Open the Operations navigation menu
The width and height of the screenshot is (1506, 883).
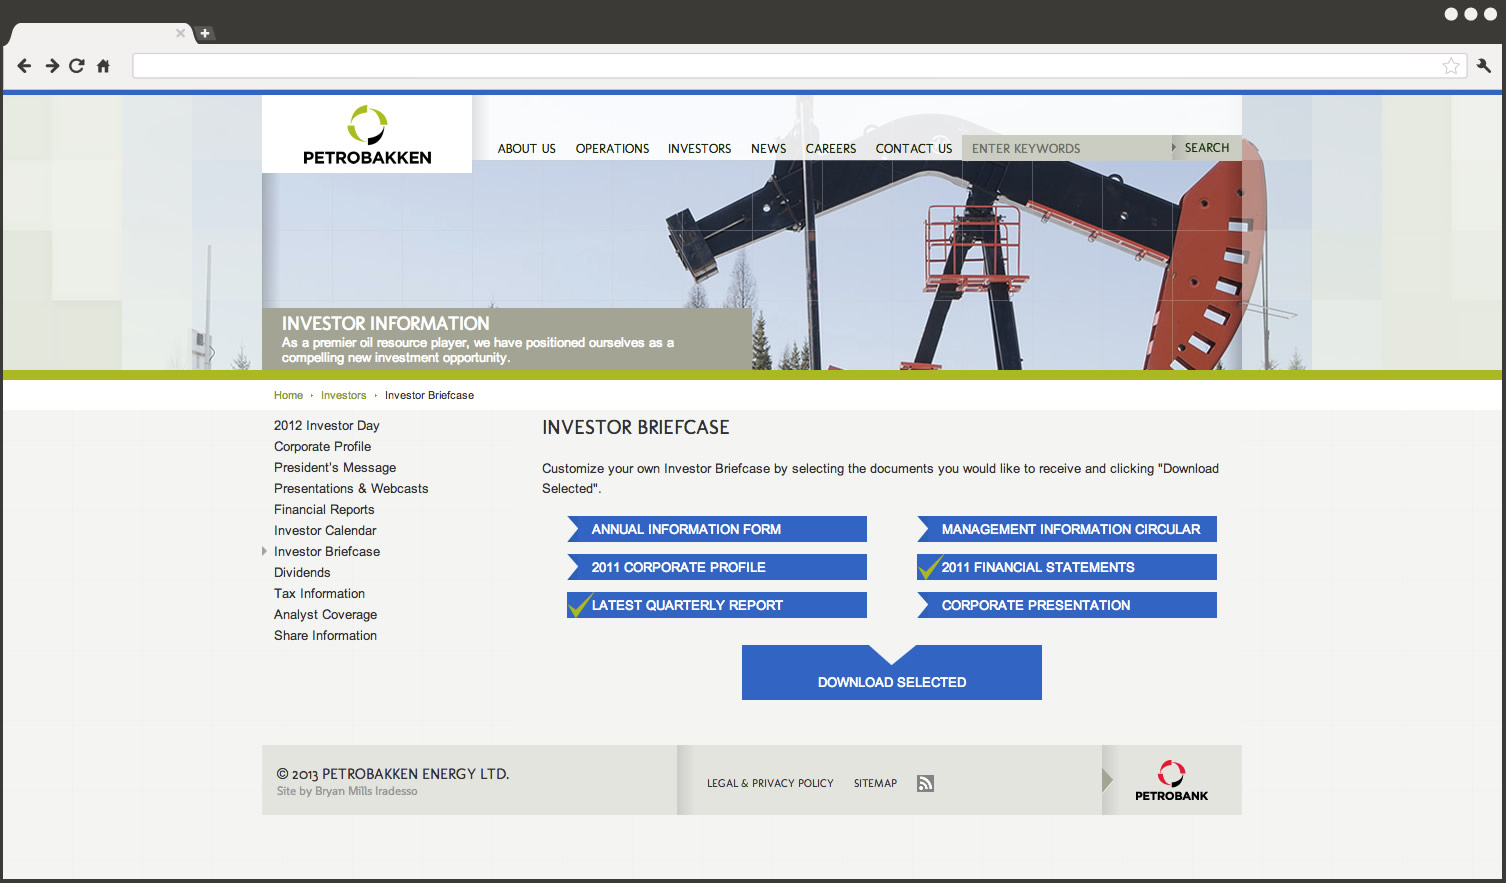point(612,148)
